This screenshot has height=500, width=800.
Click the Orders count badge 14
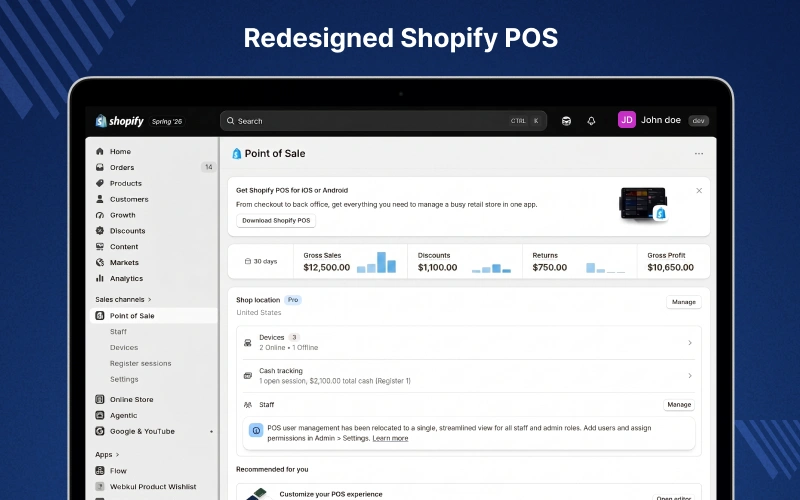(208, 167)
